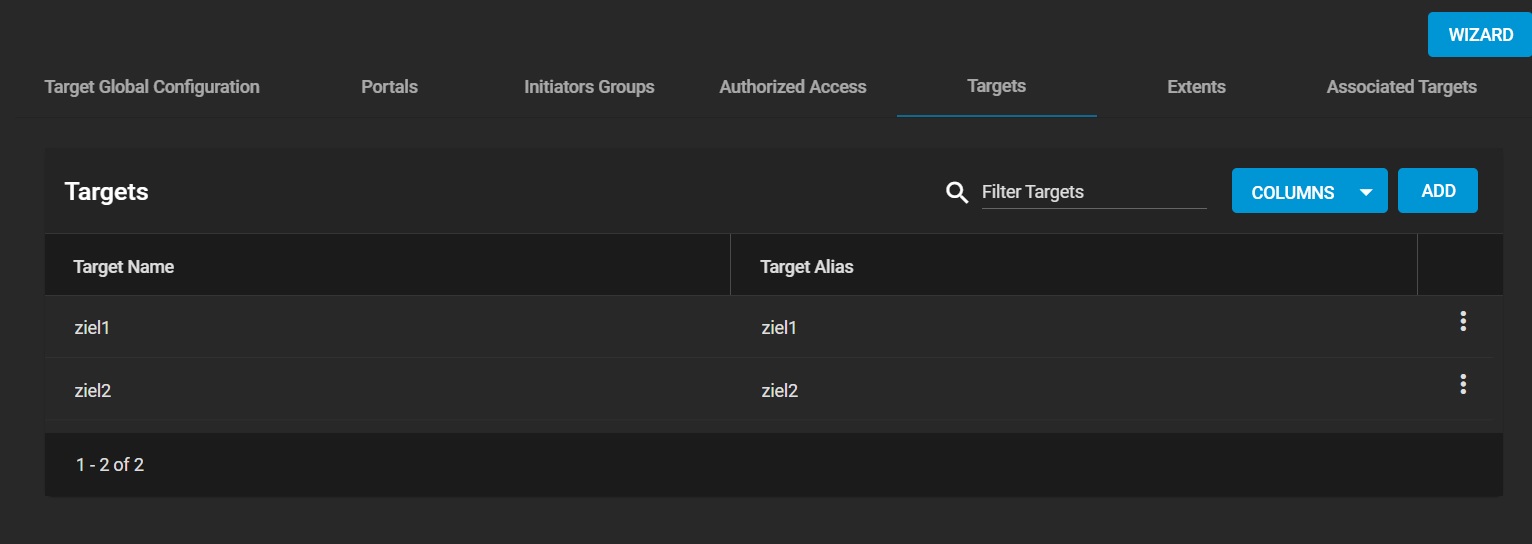Click the ADD target button
This screenshot has width=1532, height=544.
1437,191
